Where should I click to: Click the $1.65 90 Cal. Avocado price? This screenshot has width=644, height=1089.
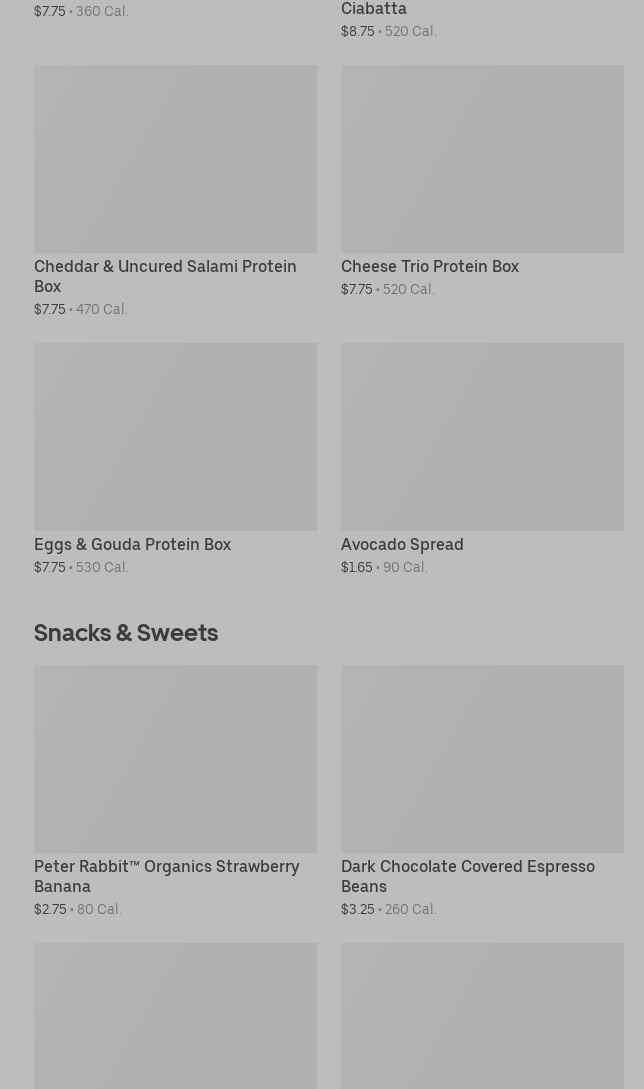coord(384,568)
